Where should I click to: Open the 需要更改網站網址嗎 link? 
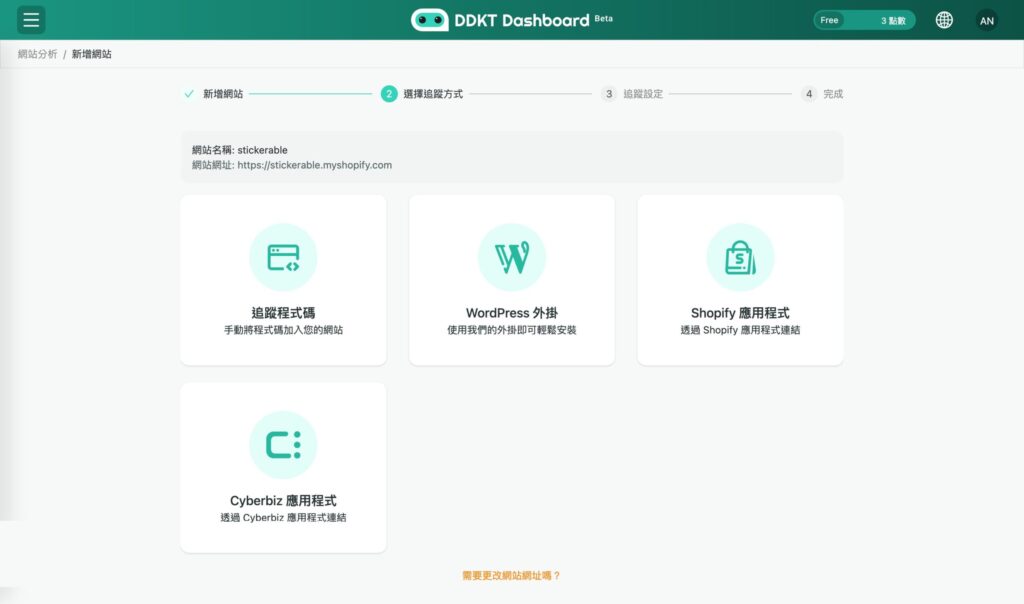click(x=511, y=575)
